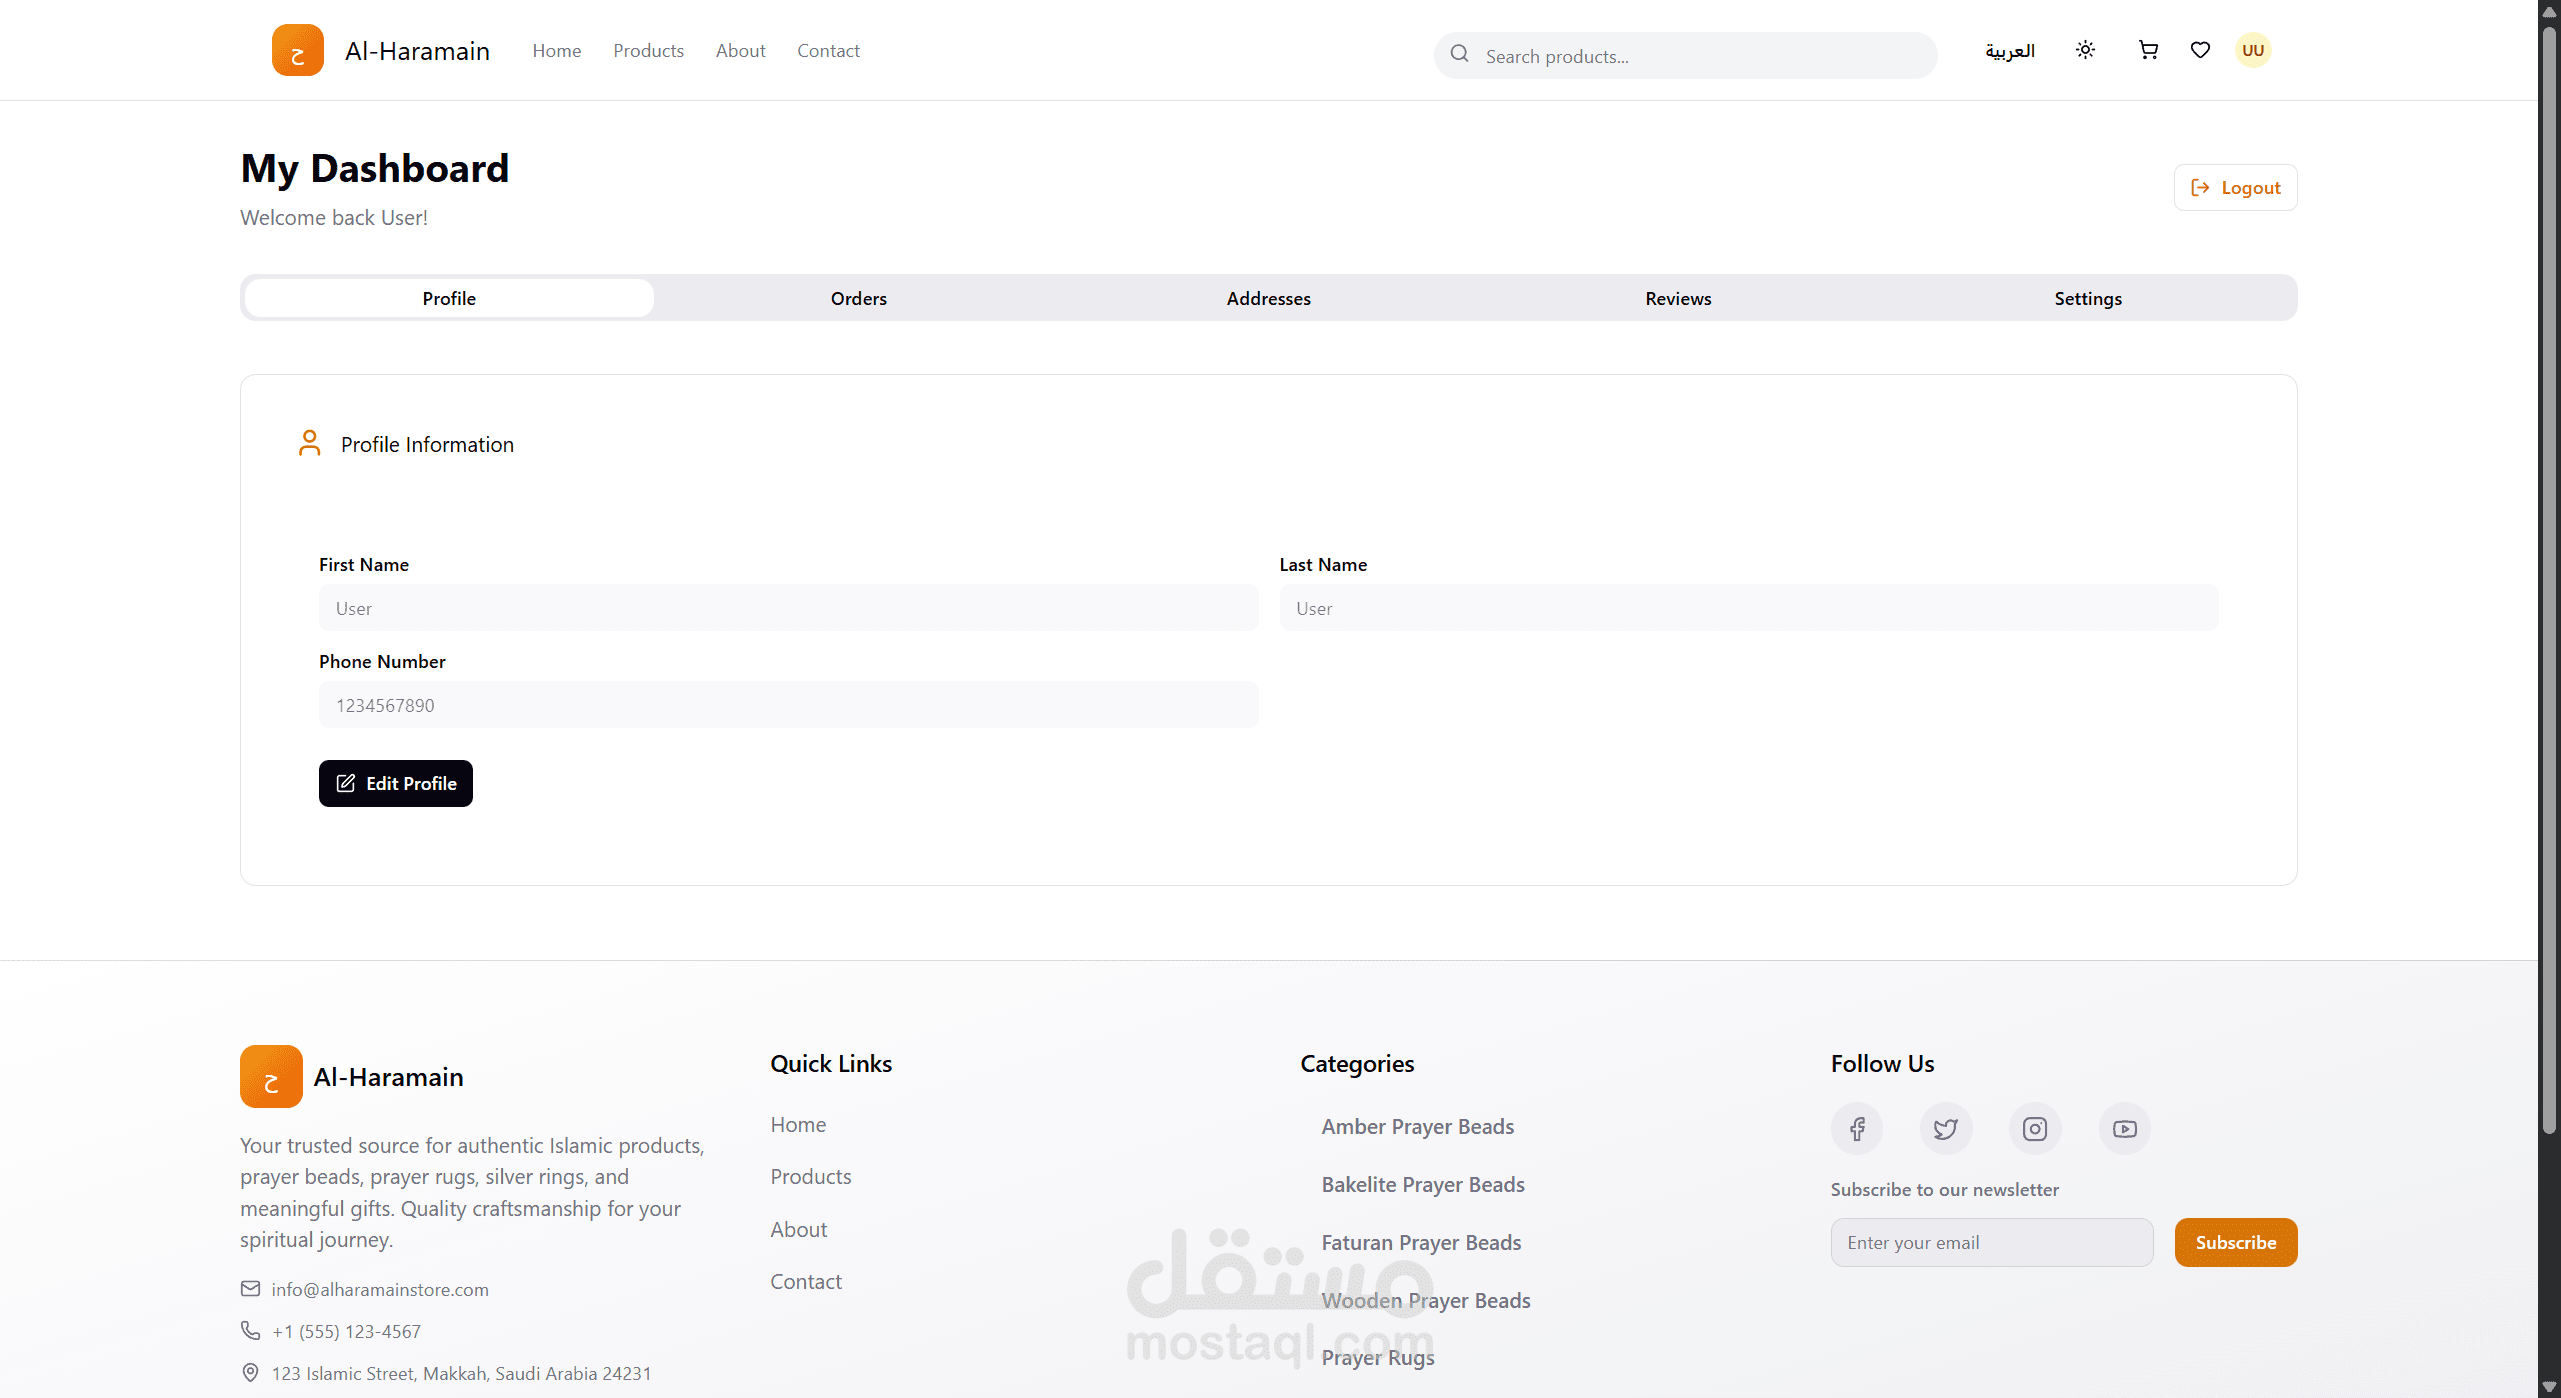This screenshot has height=1398, width=2561.
Task: Click the UU user avatar
Action: click(2253, 50)
